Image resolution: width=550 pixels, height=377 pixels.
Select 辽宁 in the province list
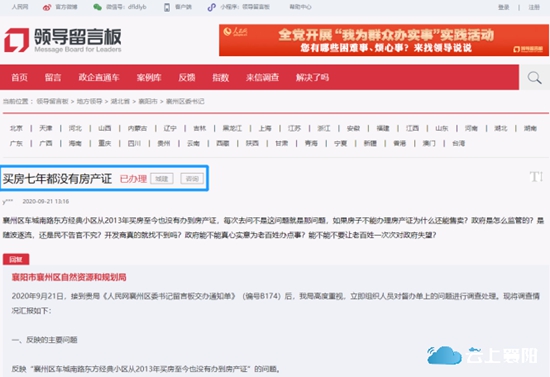170,128
